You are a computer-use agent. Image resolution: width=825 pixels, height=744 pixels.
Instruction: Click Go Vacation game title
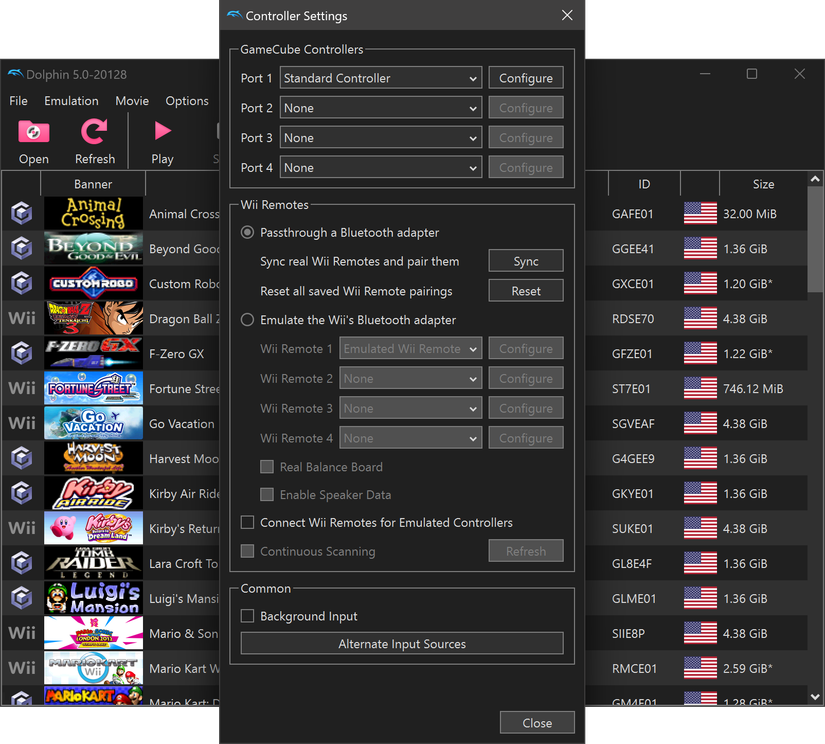[182, 424]
